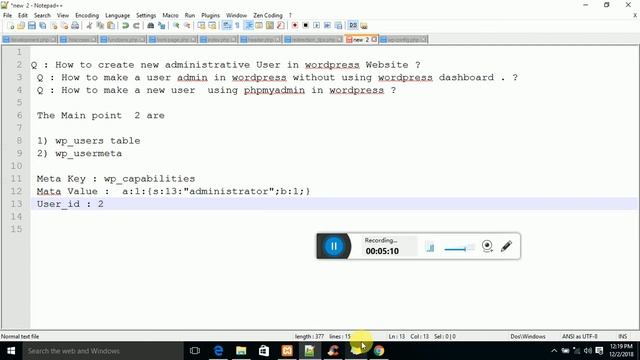Viewport: 640px width, 360px height.
Task: Pause the screen recording
Action: [333, 246]
